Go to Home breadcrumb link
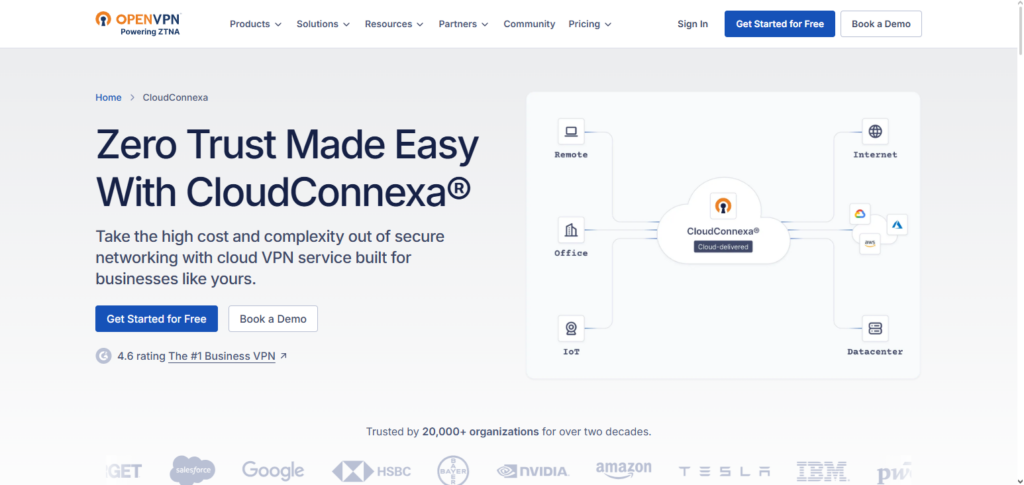Image resolution: width=1024 pixels, height=485 pixels. [108, 98]
